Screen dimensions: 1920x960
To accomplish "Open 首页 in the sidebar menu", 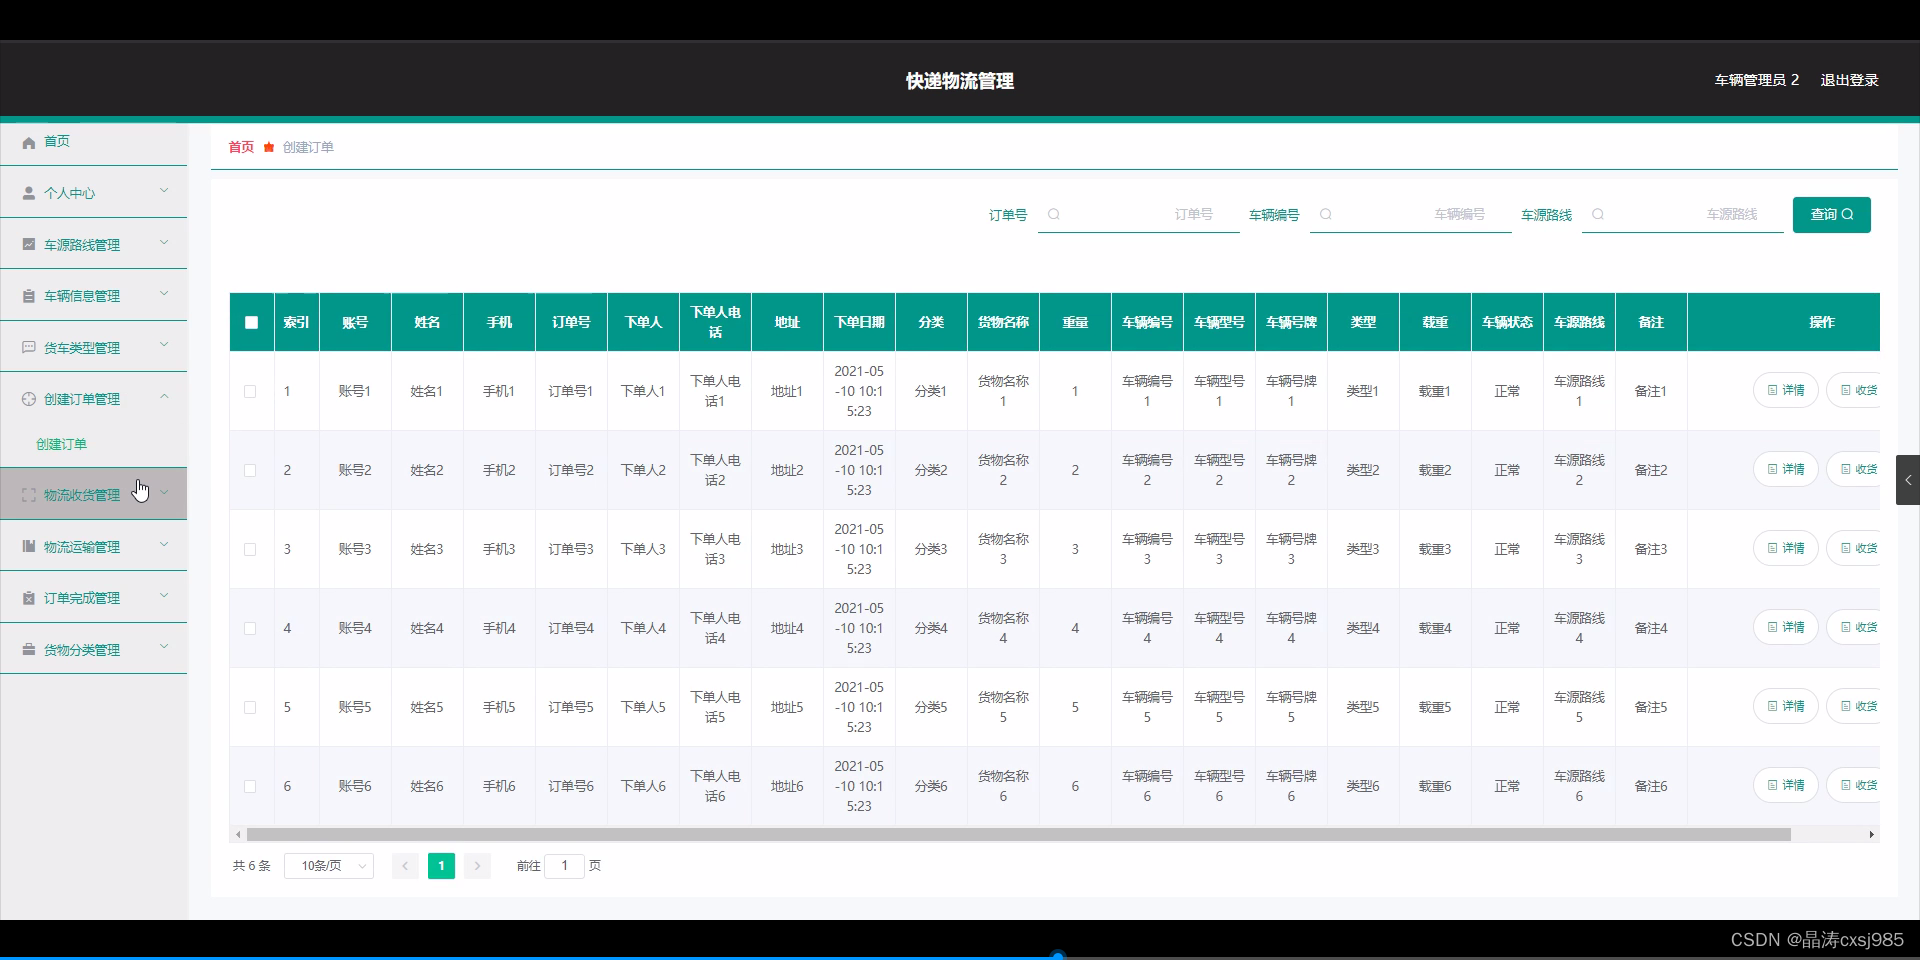I will (94, 142).
